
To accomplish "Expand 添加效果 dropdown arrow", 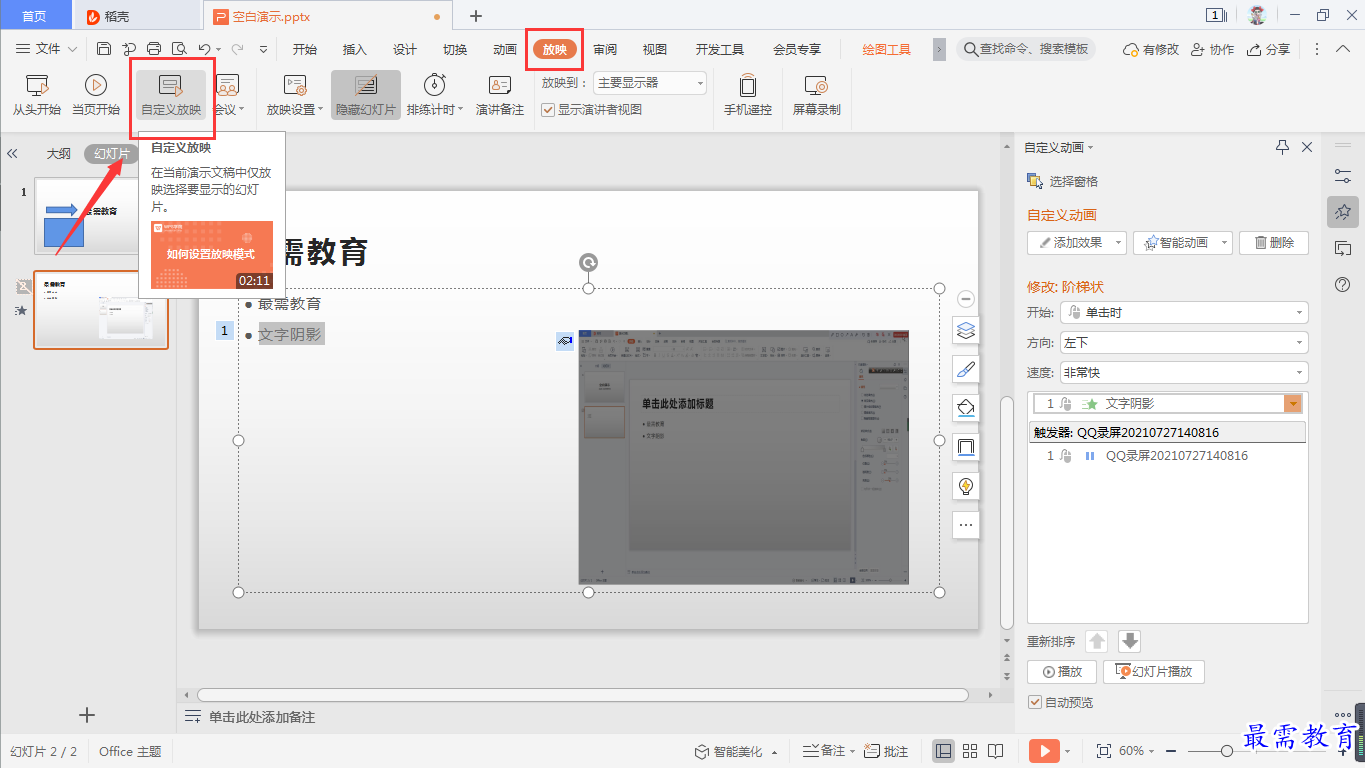I will pos(1118,243).
